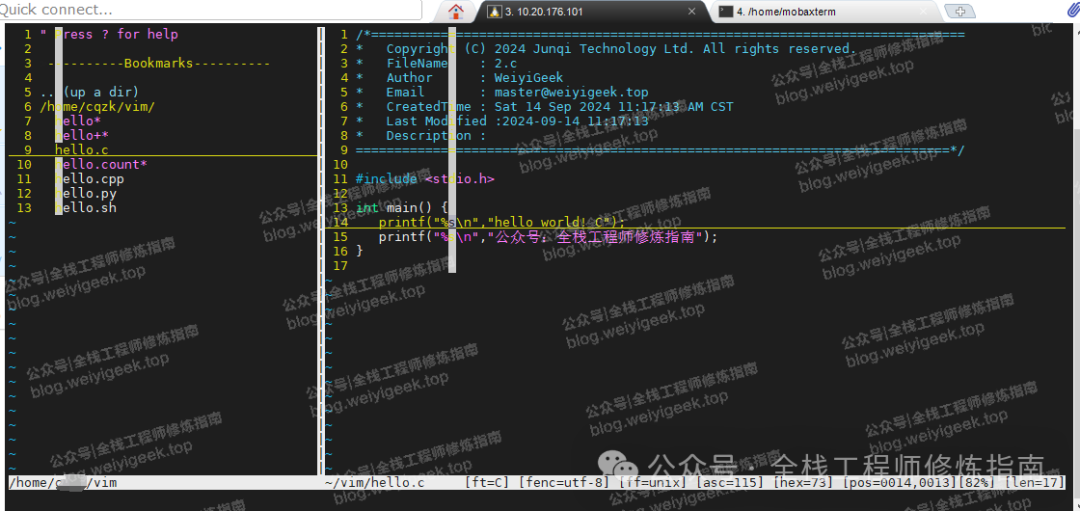
Task: Click the [ff=unix] status bar entry
Action: (654, 483)
